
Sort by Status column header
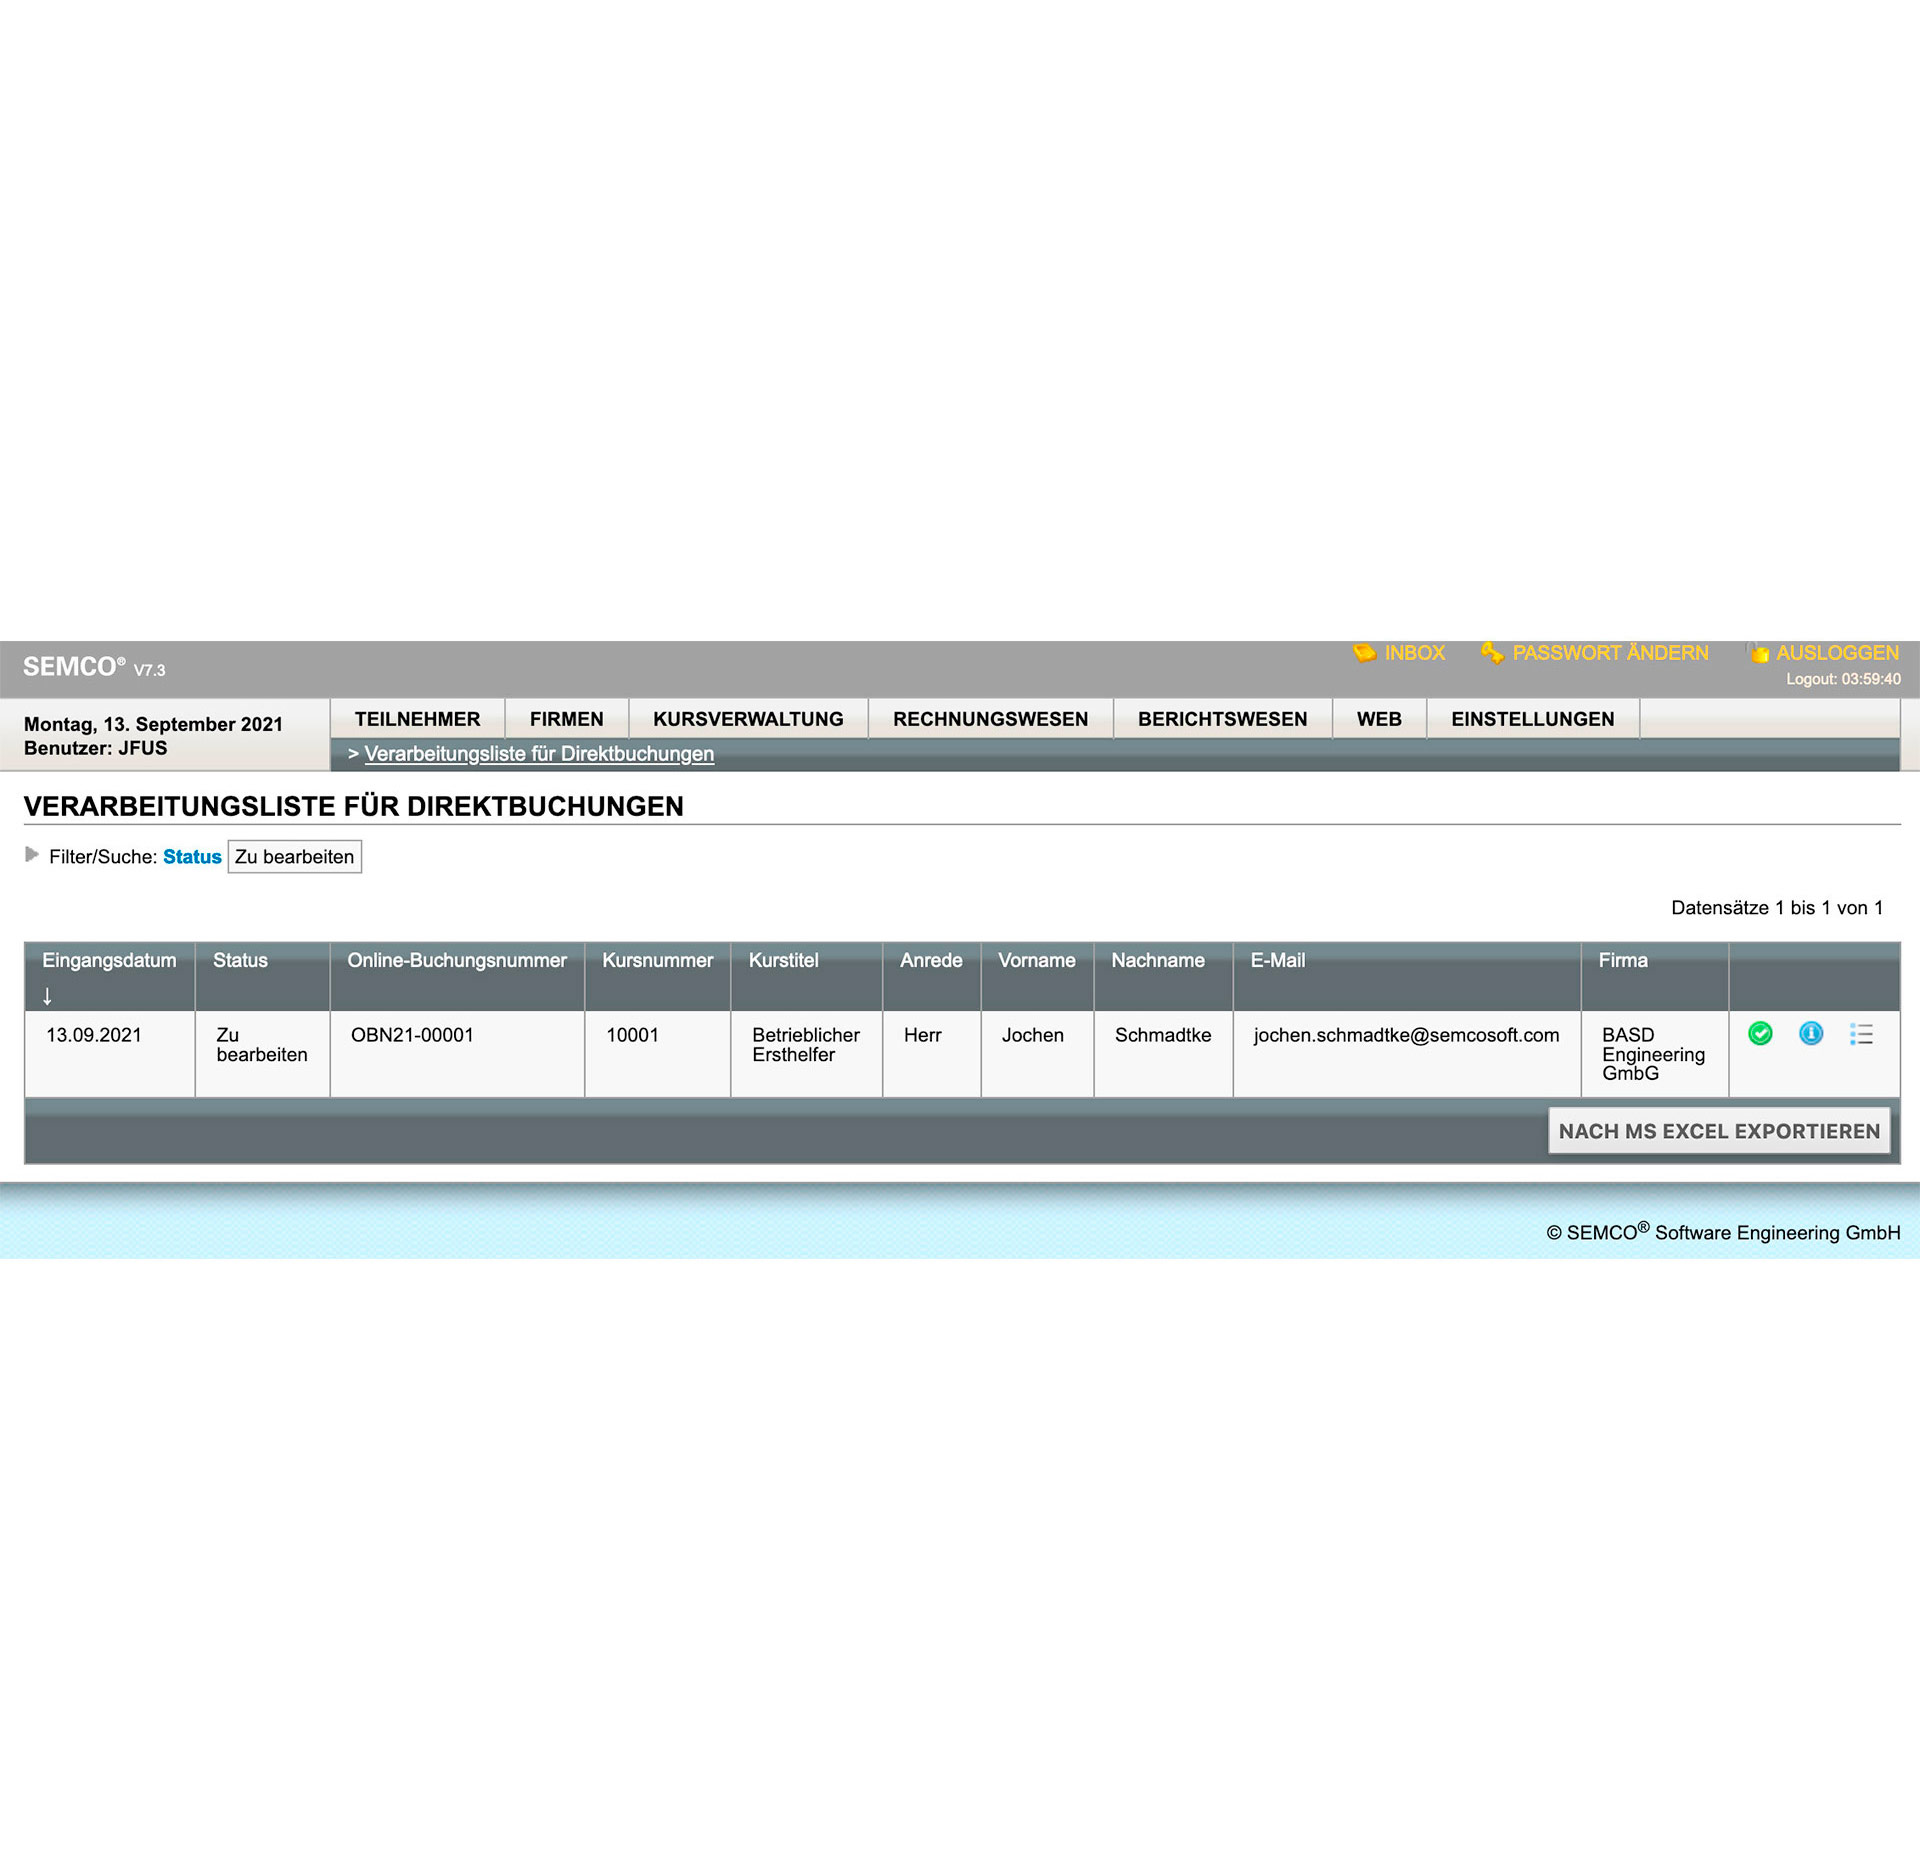(240, 960)
